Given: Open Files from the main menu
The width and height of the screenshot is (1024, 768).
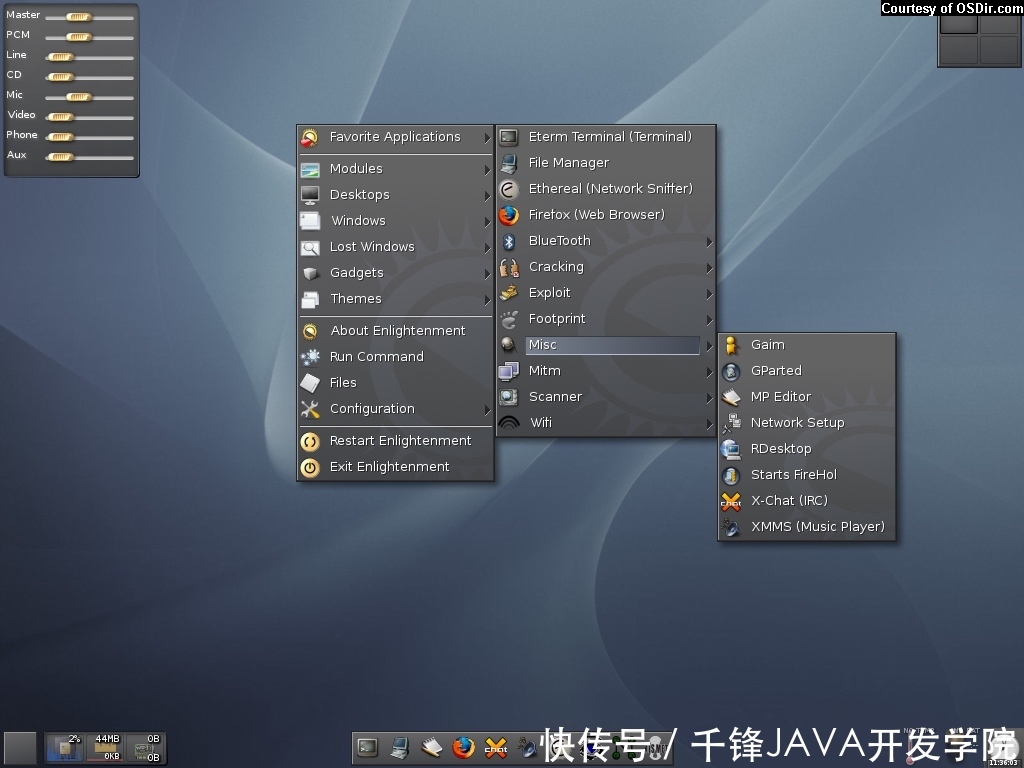Looking at the screenshot, I should (396, 383).
